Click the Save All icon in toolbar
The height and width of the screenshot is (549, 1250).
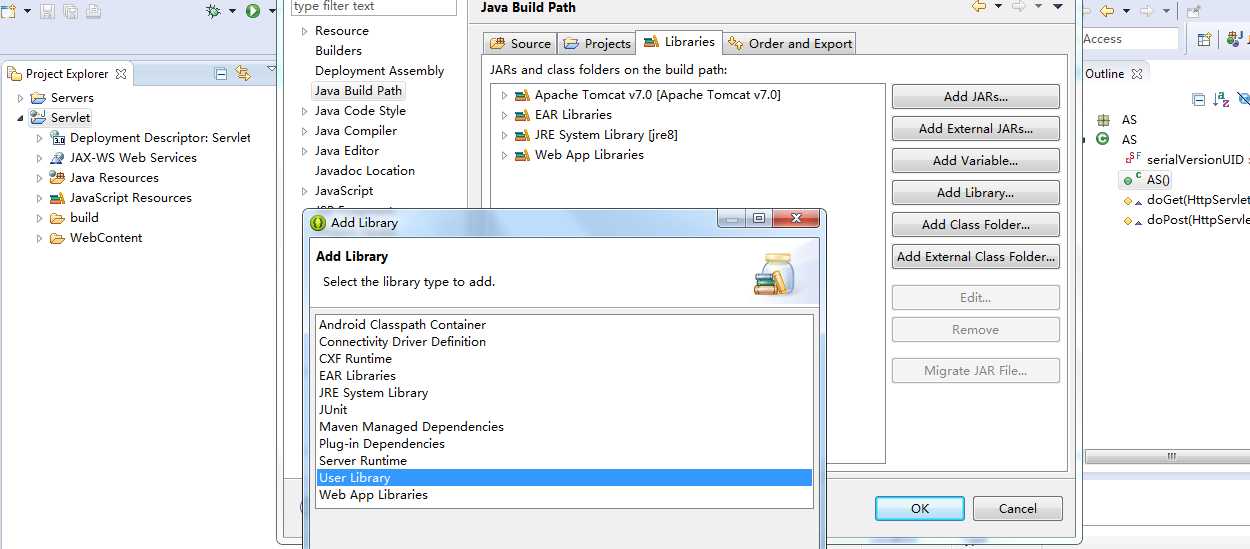70,11
